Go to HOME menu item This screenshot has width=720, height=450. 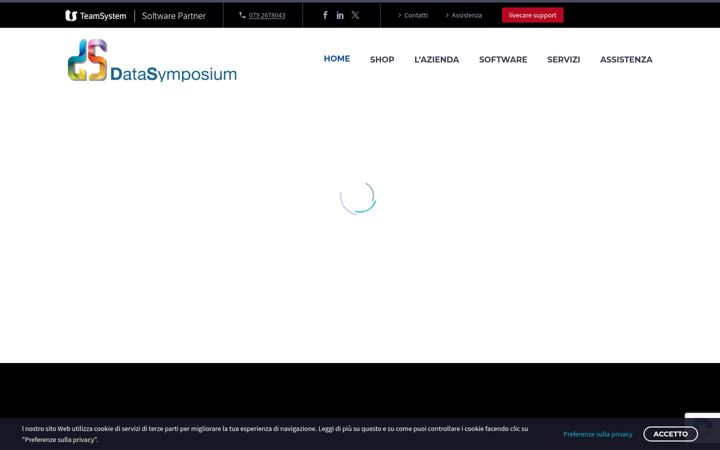(x=337, y=59)
